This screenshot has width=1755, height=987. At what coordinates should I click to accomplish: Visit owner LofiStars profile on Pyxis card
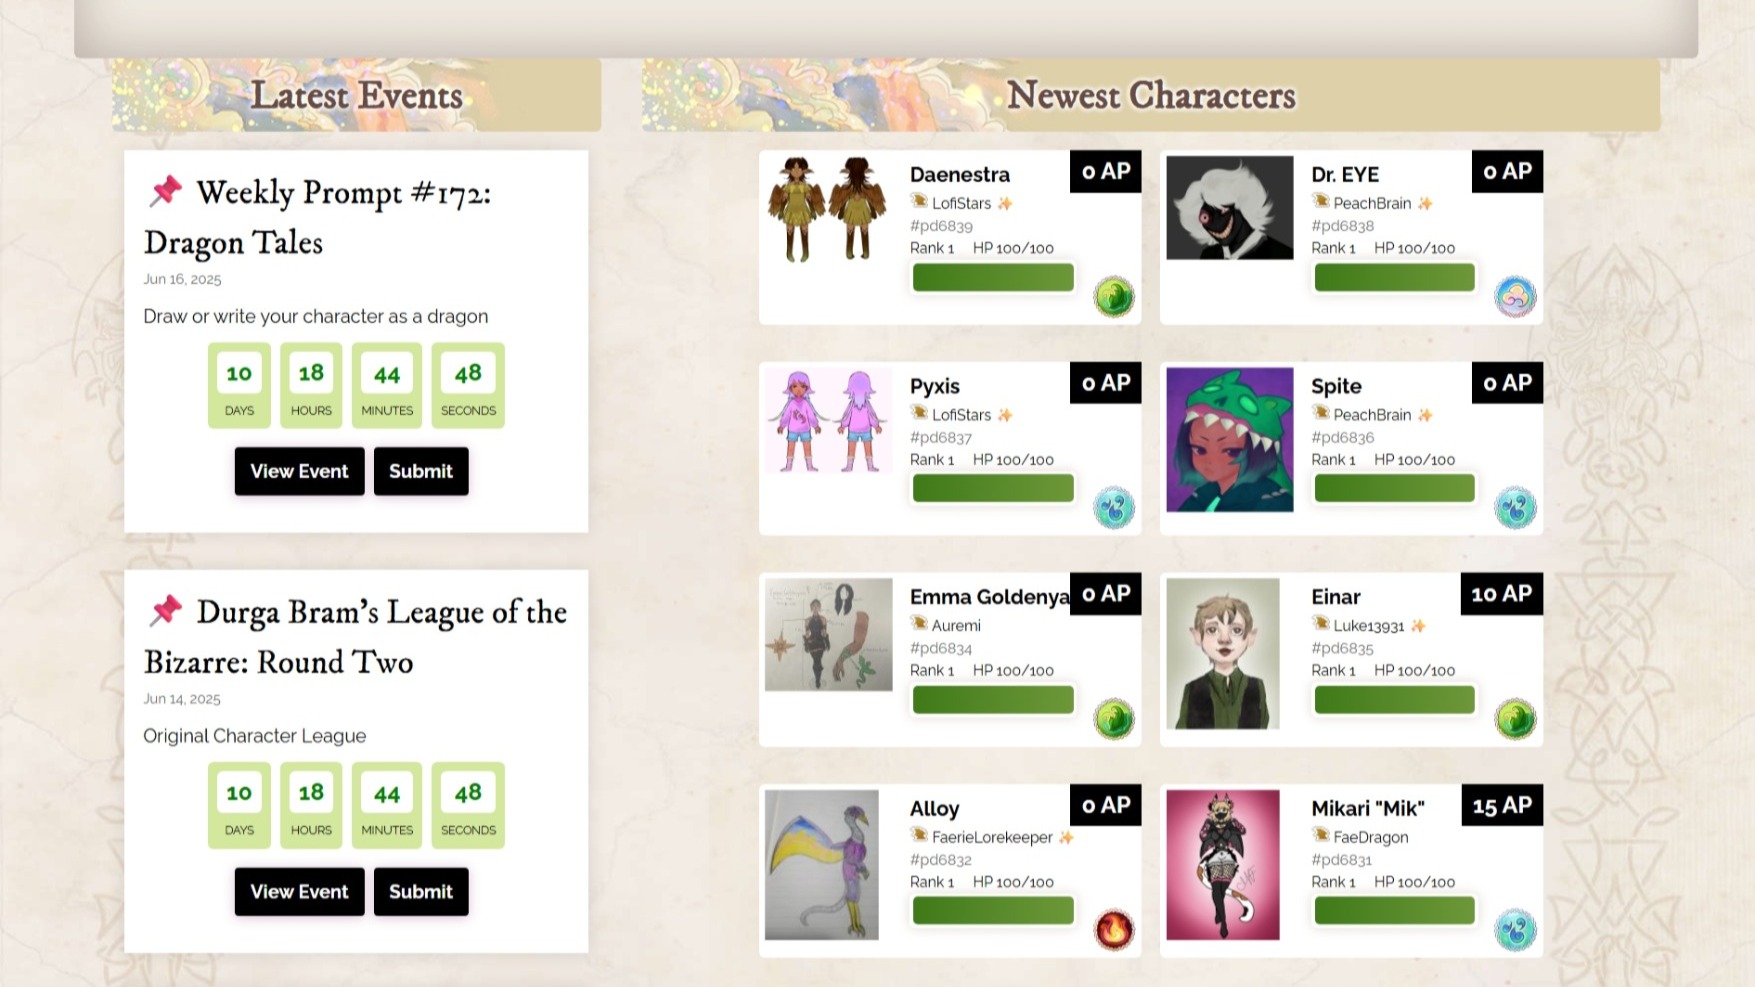coord(961,415)
